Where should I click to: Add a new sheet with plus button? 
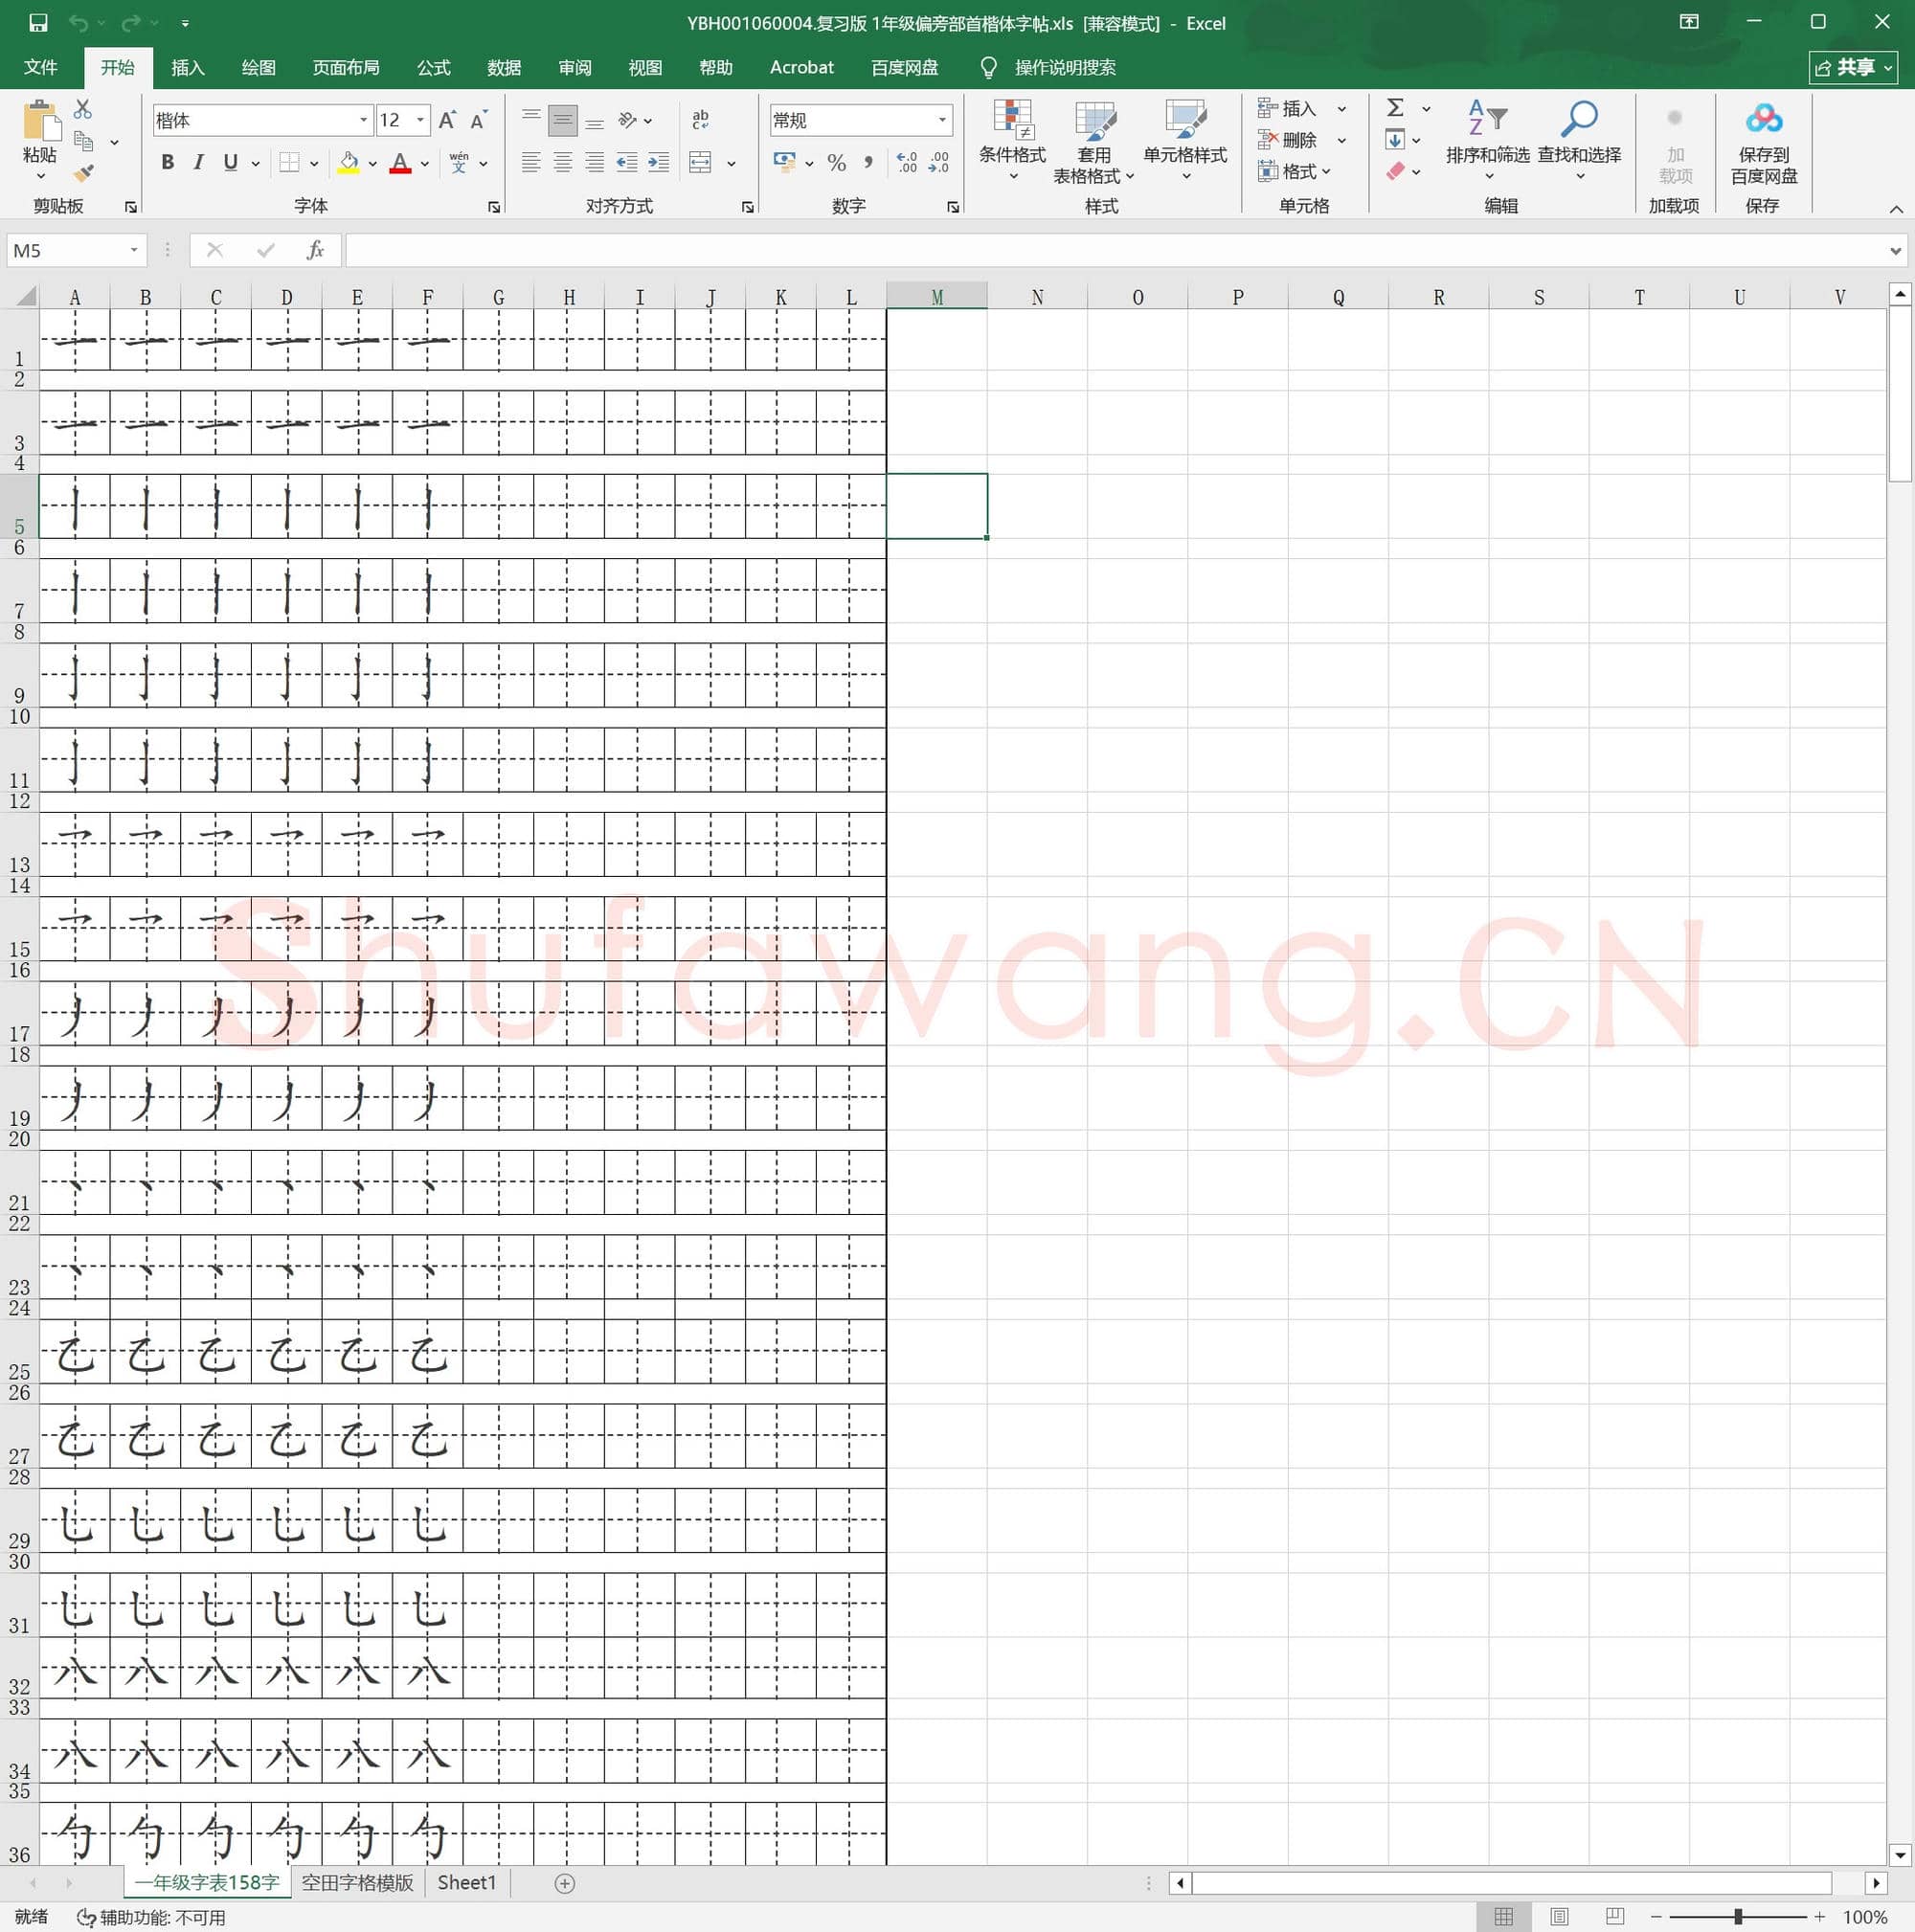(x=564, y=1883)
